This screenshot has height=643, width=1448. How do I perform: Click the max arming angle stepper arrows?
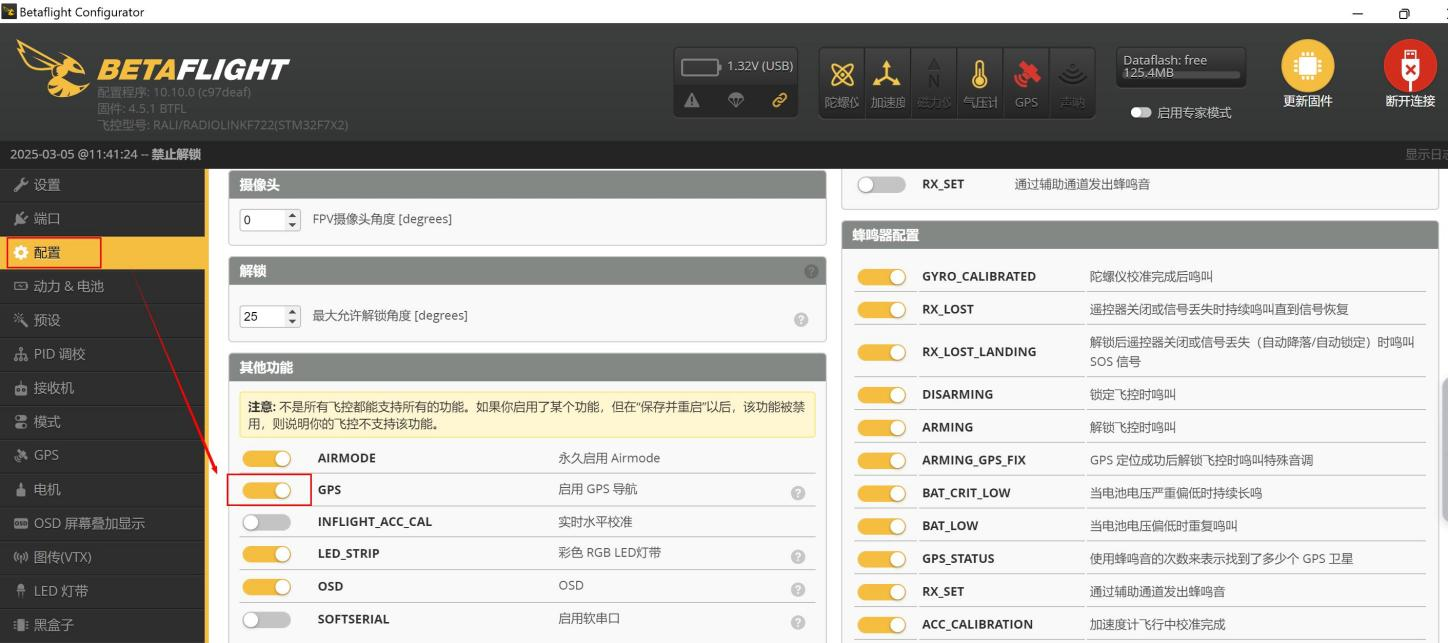292,316
